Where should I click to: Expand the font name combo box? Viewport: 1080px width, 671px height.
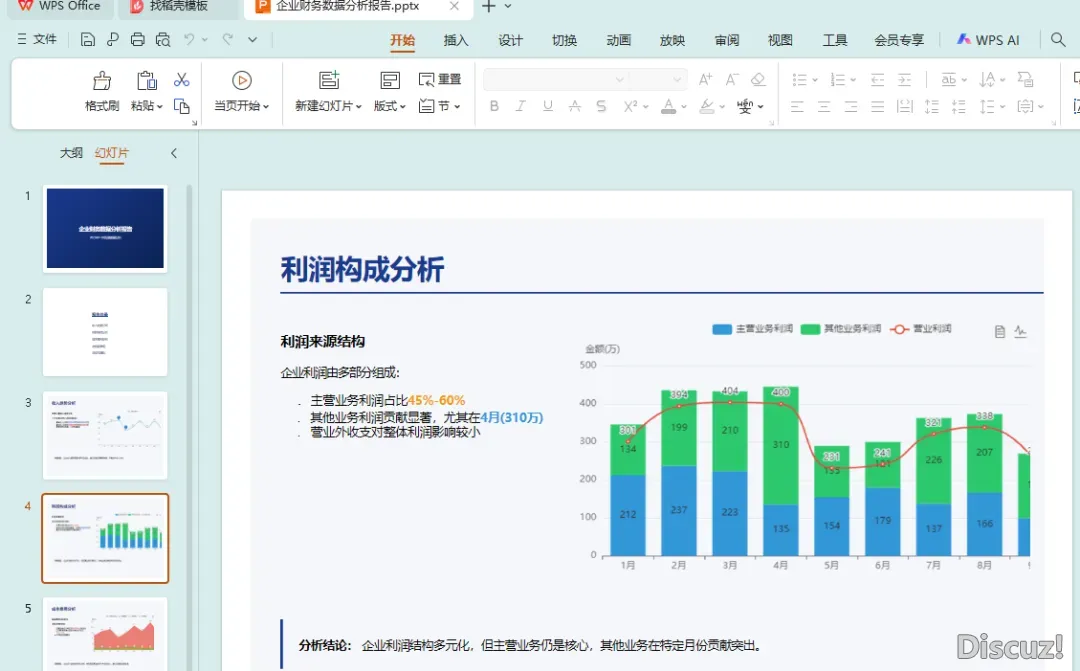[x=619, y=80]
